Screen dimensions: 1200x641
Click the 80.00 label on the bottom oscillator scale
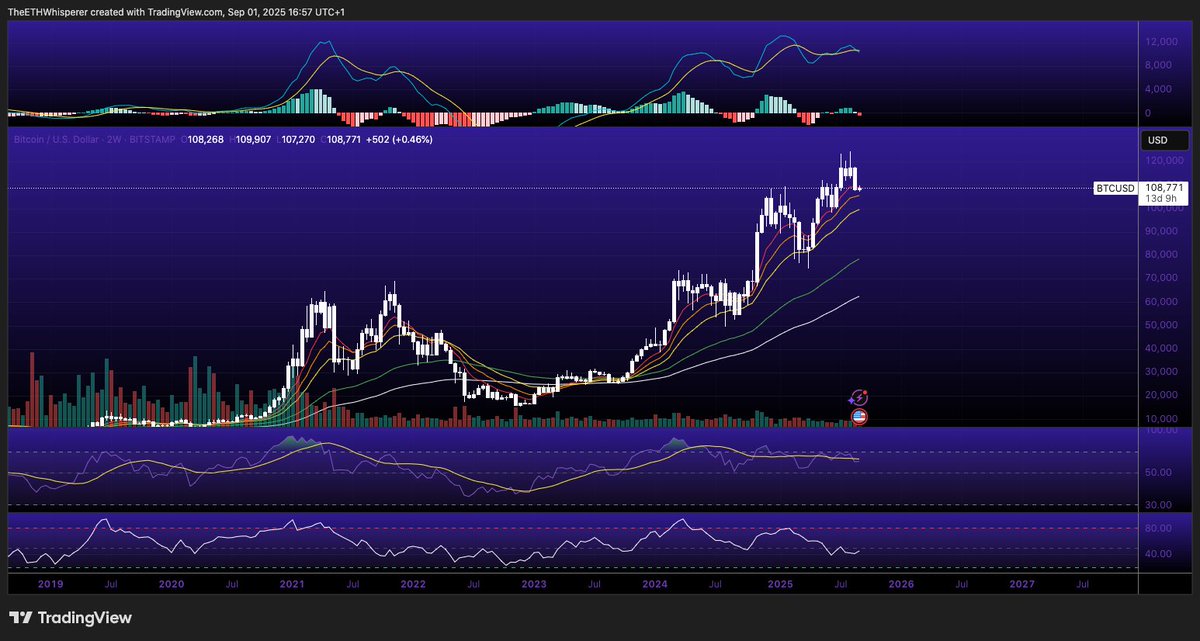click(x=1160, y=528)
